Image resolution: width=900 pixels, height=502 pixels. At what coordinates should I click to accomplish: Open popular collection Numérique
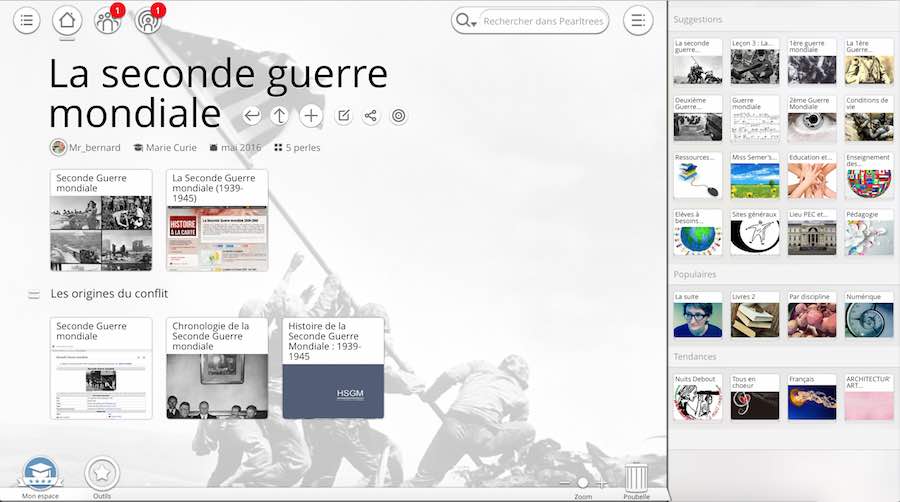[x=869, y=314]
